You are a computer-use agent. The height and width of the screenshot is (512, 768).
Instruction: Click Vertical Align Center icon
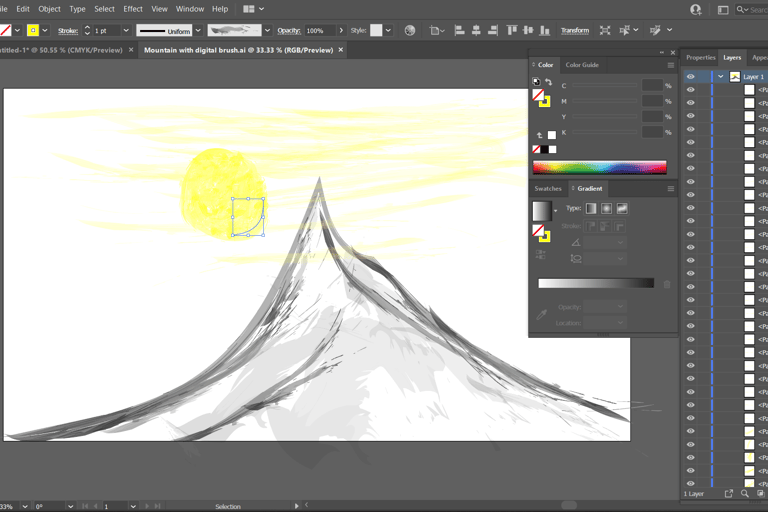click(528, 30)
